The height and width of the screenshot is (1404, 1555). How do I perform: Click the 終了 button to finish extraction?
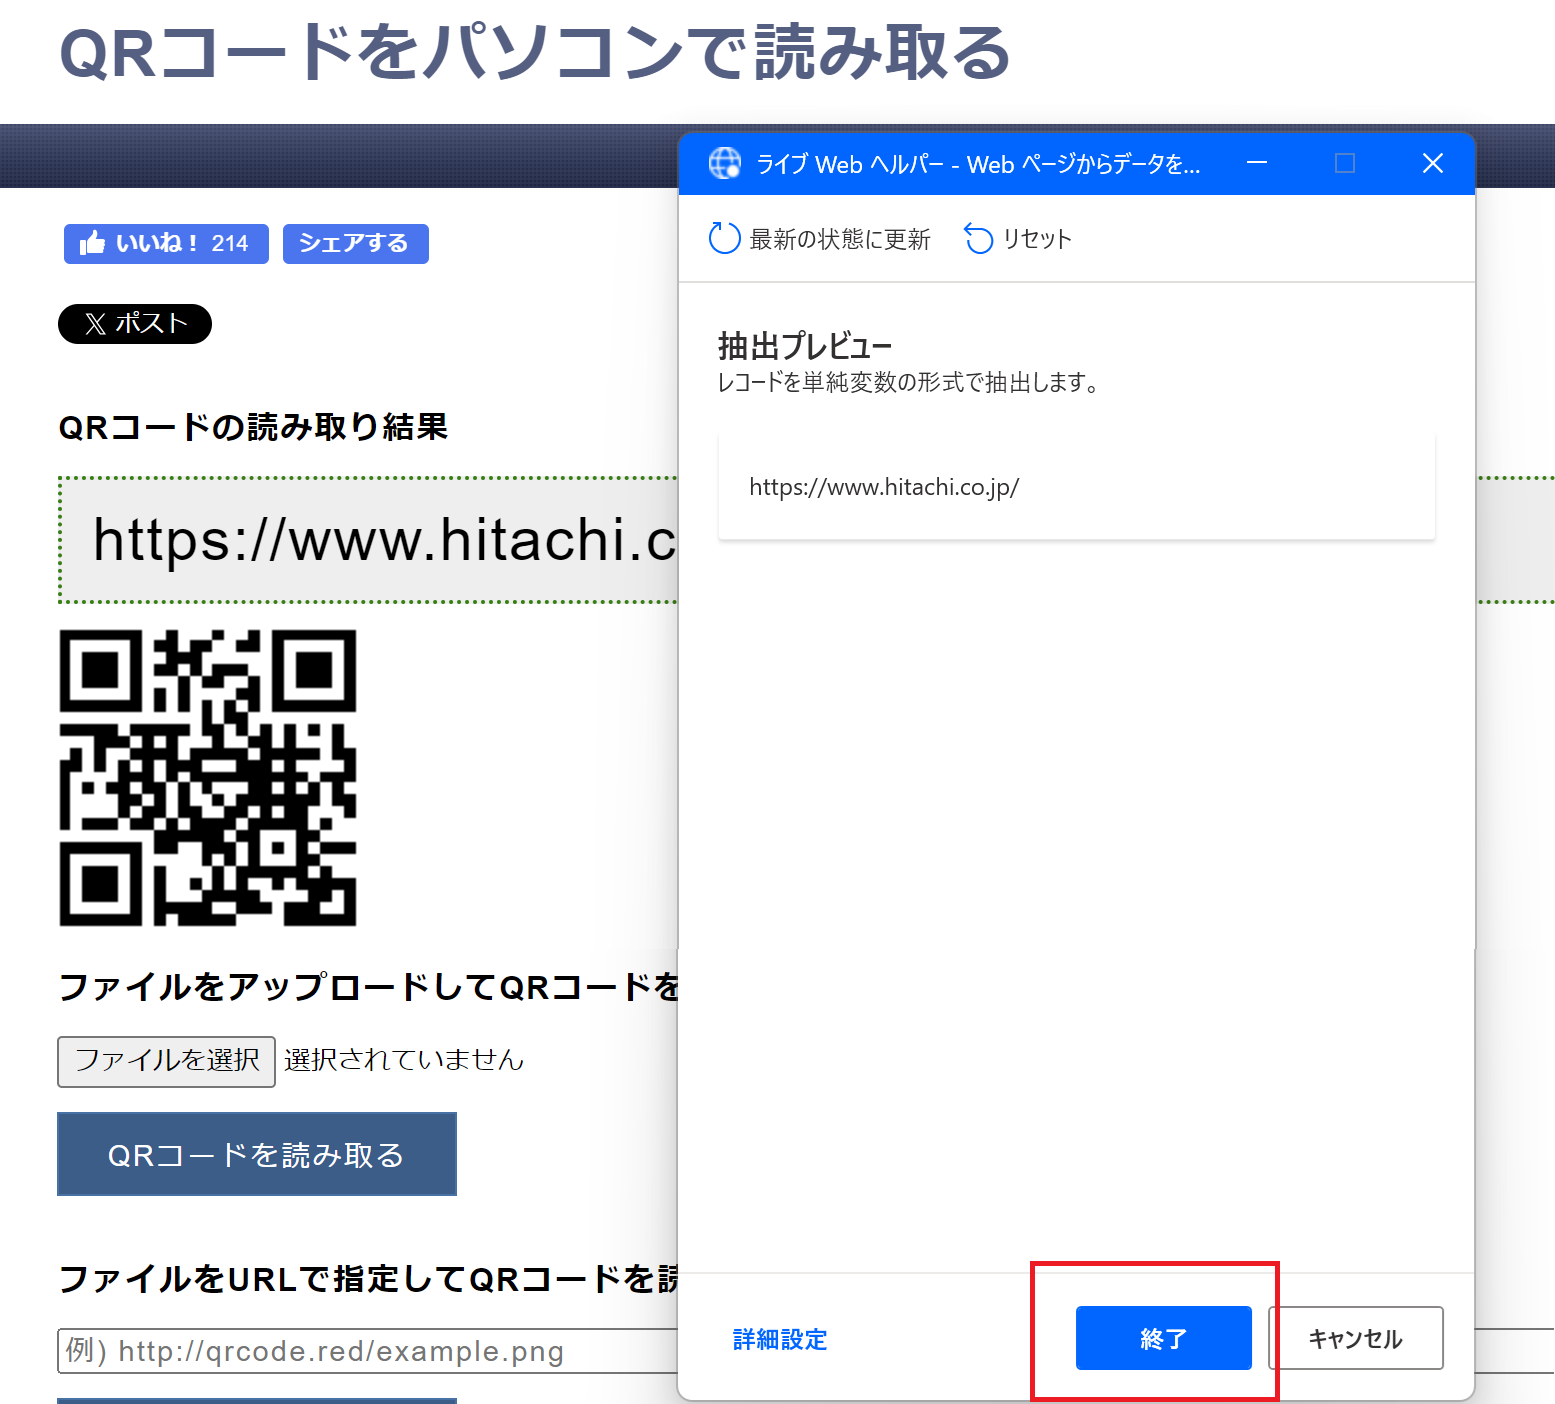[1162, 1338]
